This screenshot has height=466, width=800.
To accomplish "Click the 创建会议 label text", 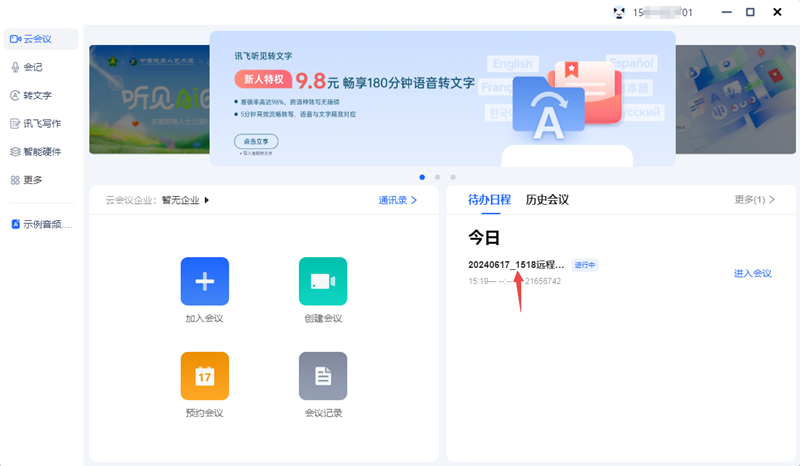I will [323, 318].
